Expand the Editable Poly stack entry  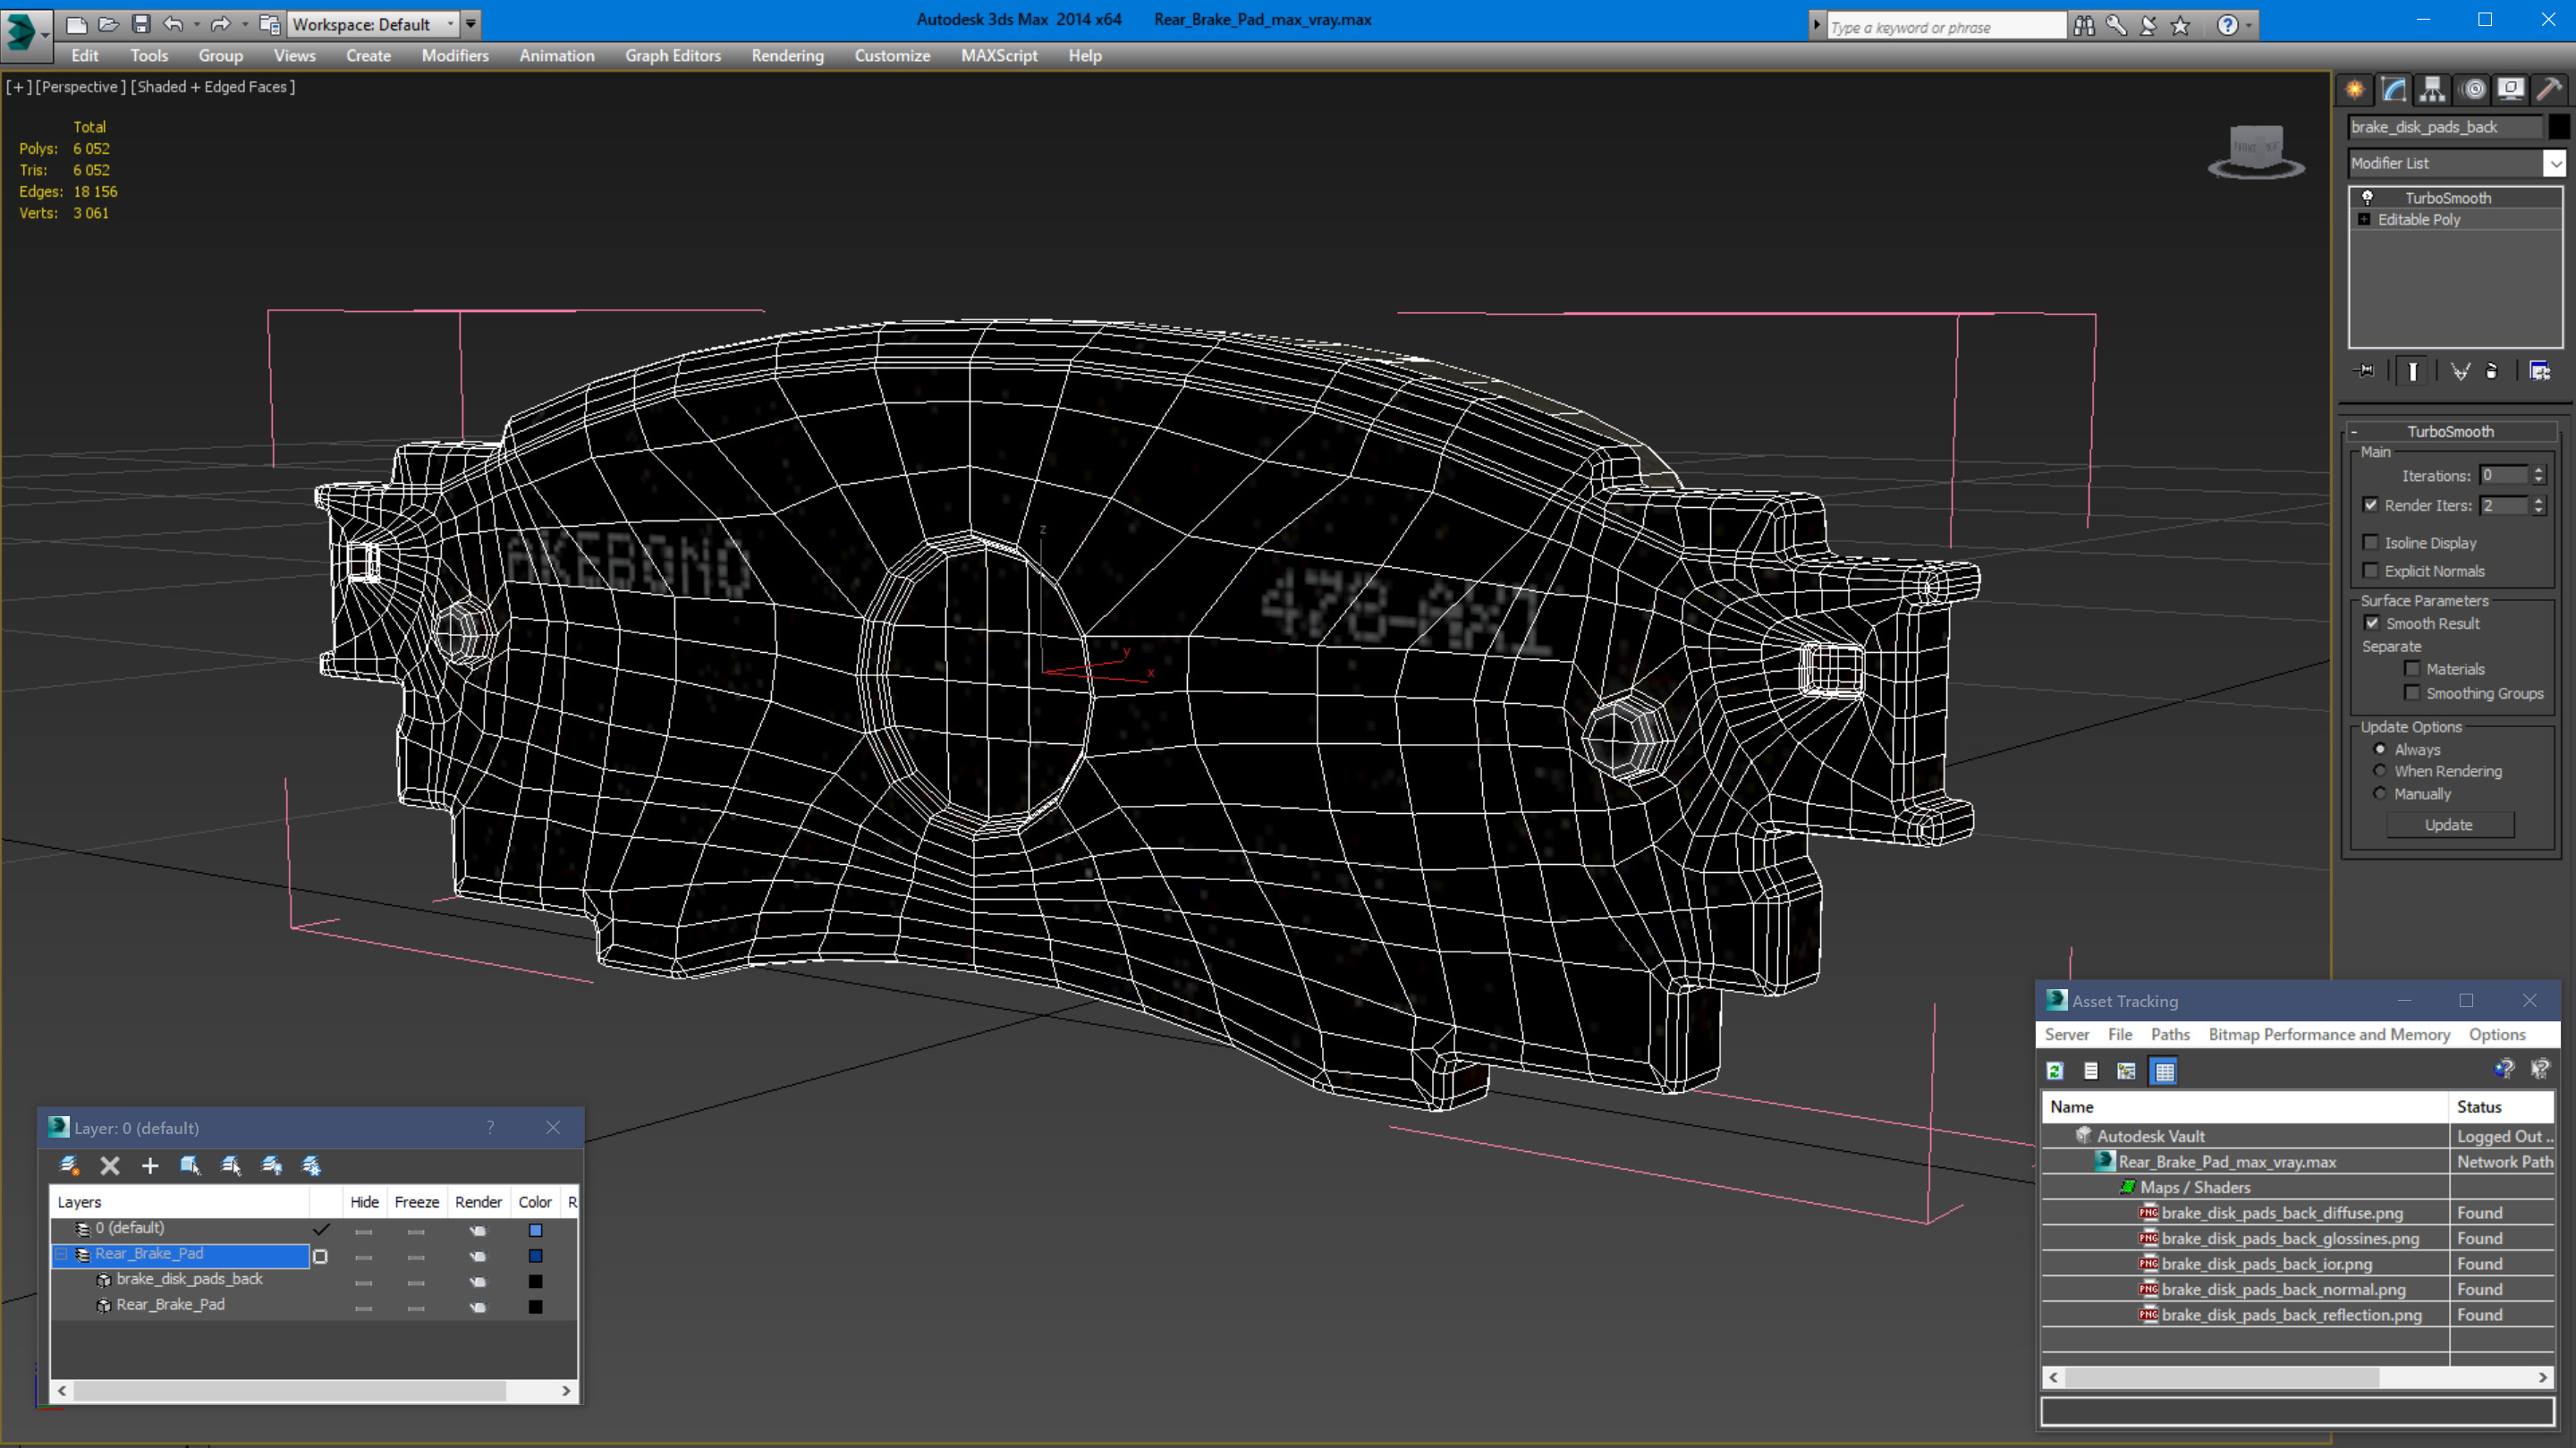click(x=2364, y=220)
